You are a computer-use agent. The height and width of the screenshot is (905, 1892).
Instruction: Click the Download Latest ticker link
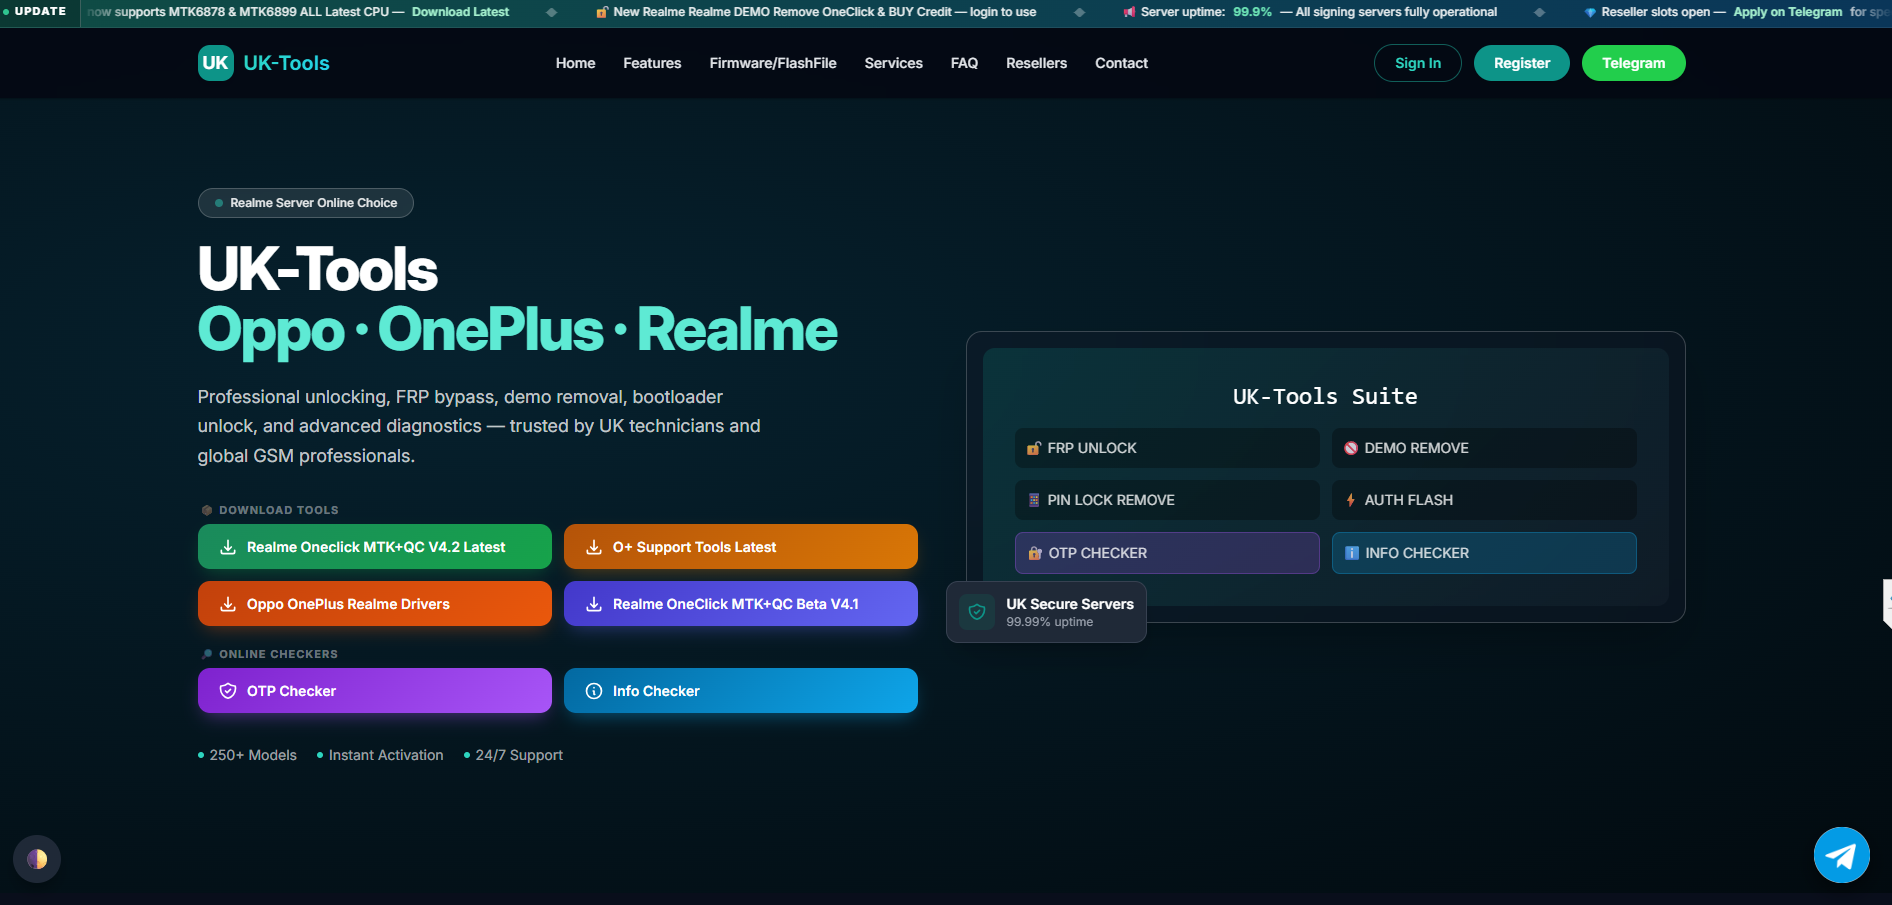tap(460, 12)
